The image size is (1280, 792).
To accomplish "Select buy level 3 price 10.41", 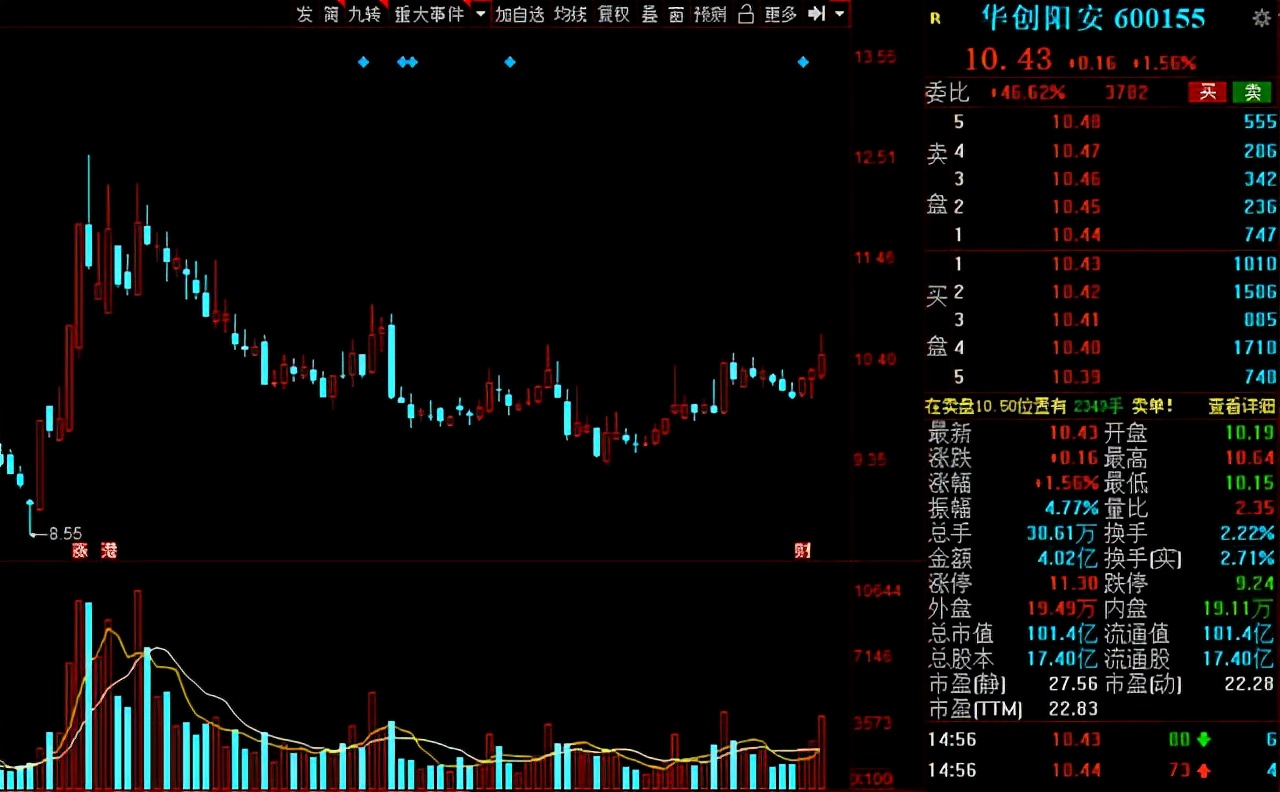I will 1076,320.
